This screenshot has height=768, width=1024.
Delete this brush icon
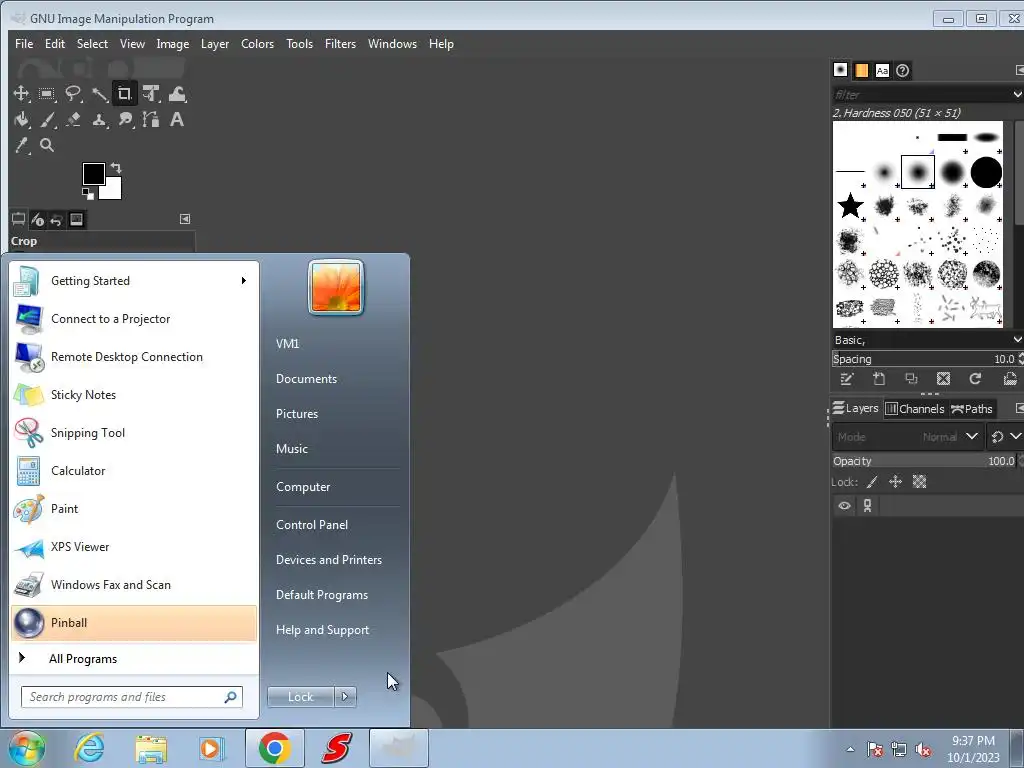click(x=943, y=379)
